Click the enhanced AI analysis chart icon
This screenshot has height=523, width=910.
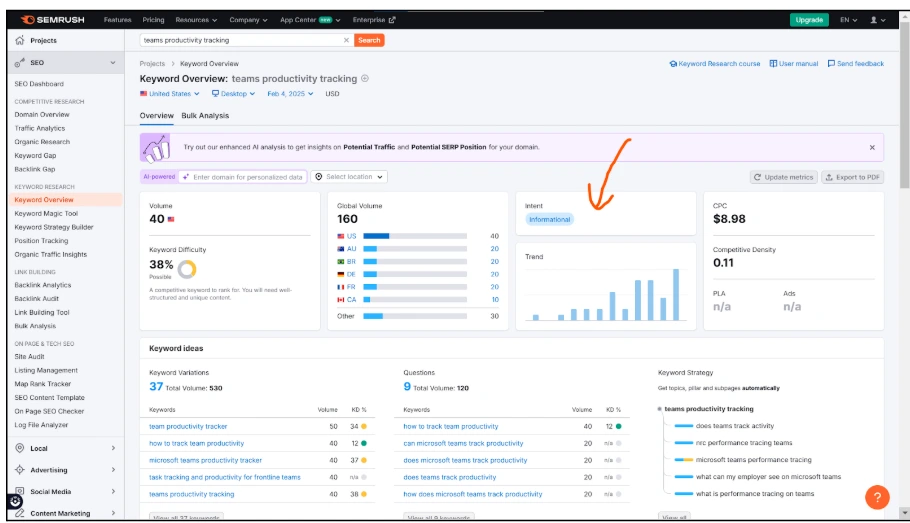pos(156,147)
